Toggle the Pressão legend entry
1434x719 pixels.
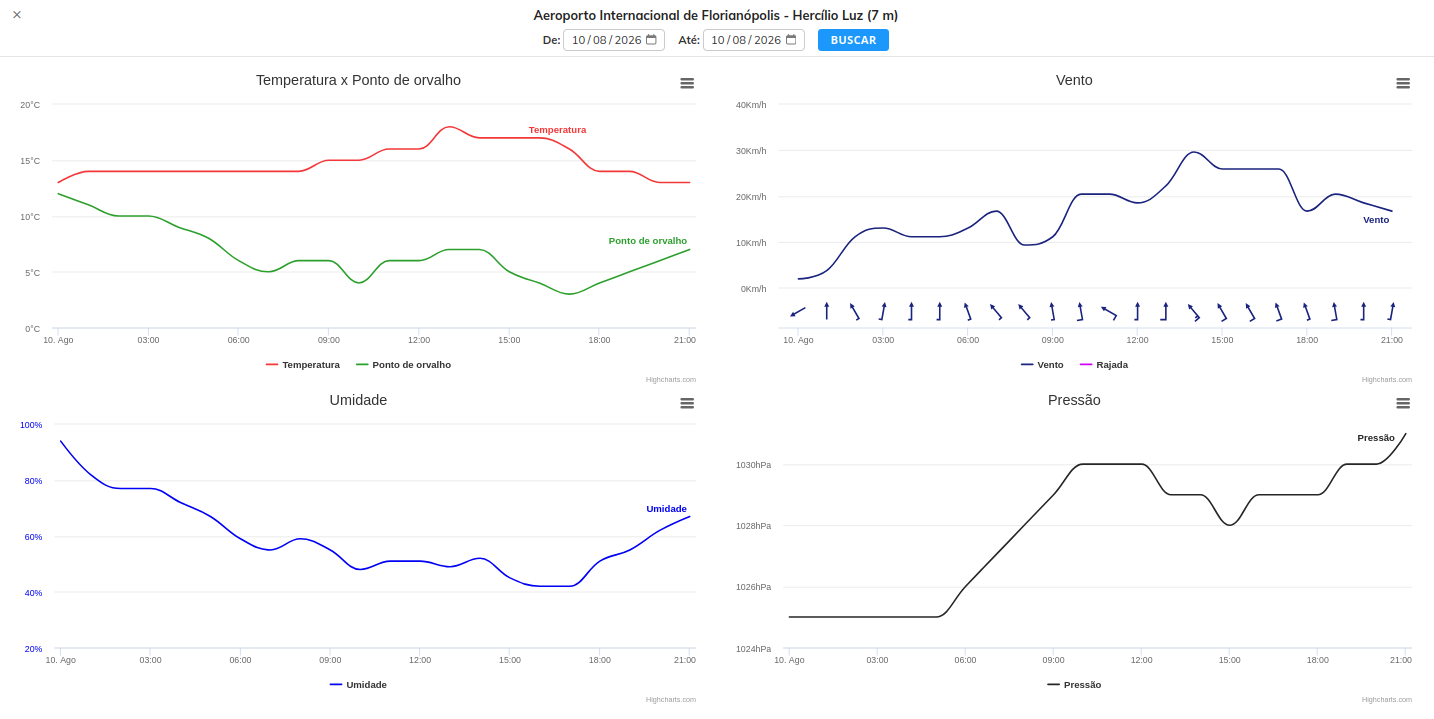[x=1074, y=685]
